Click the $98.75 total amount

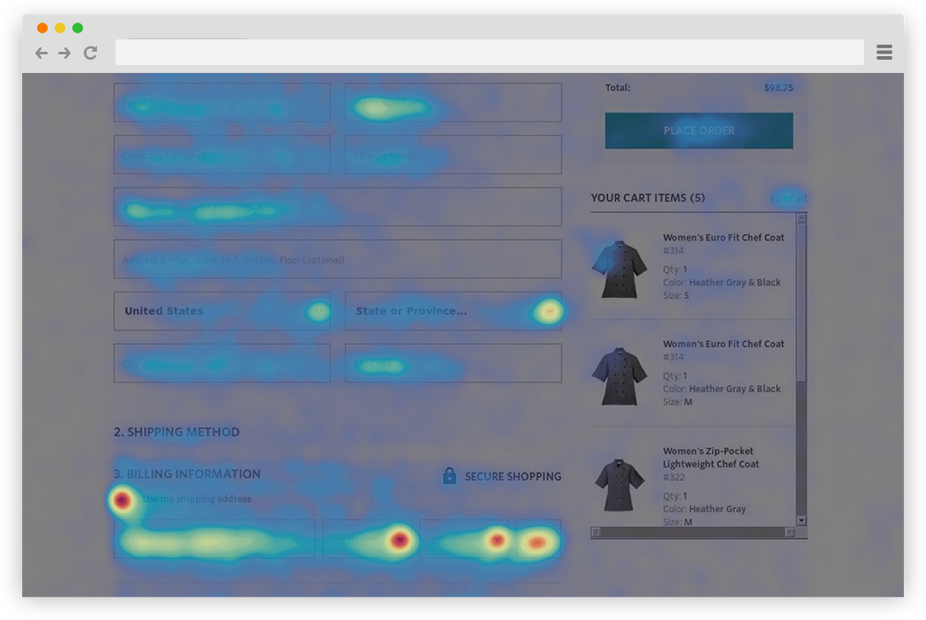pyautogui.click(x=778, y=87)
